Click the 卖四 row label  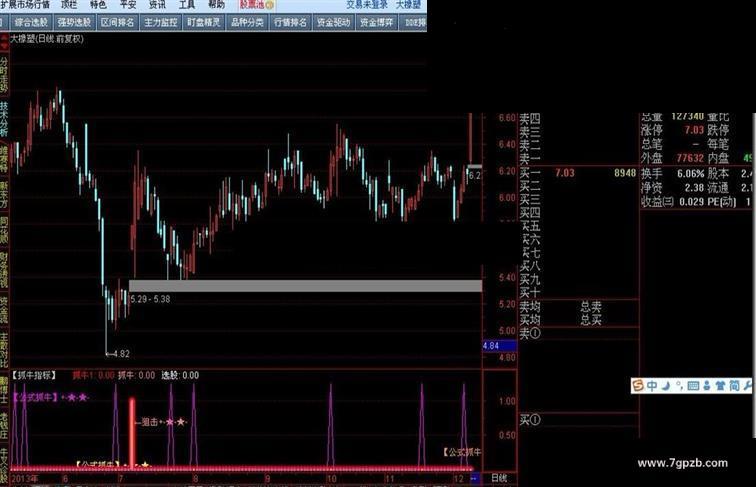click(530, 118)
